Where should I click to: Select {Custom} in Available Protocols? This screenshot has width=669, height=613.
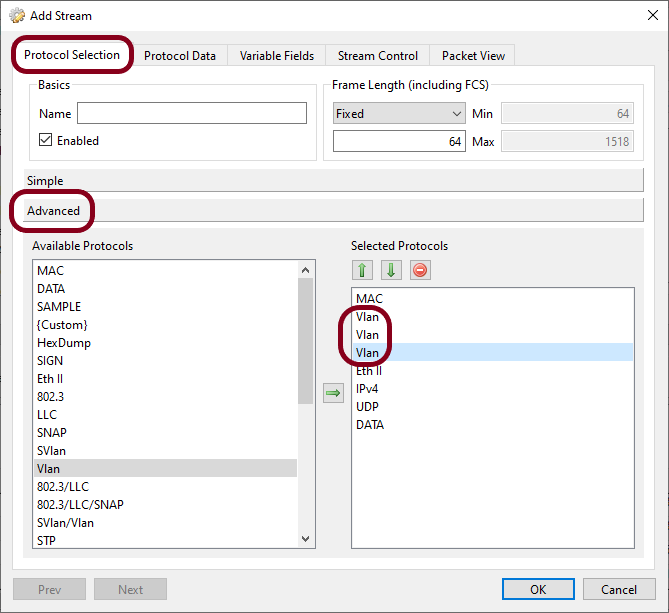[166, 325]
